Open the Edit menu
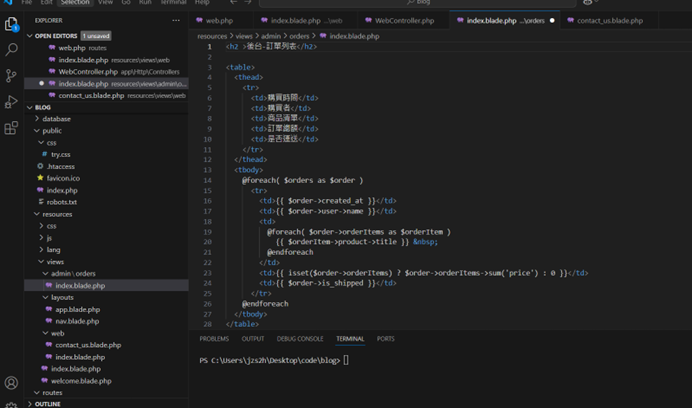Viewport: 692px width, 408px height. [46, 2]
